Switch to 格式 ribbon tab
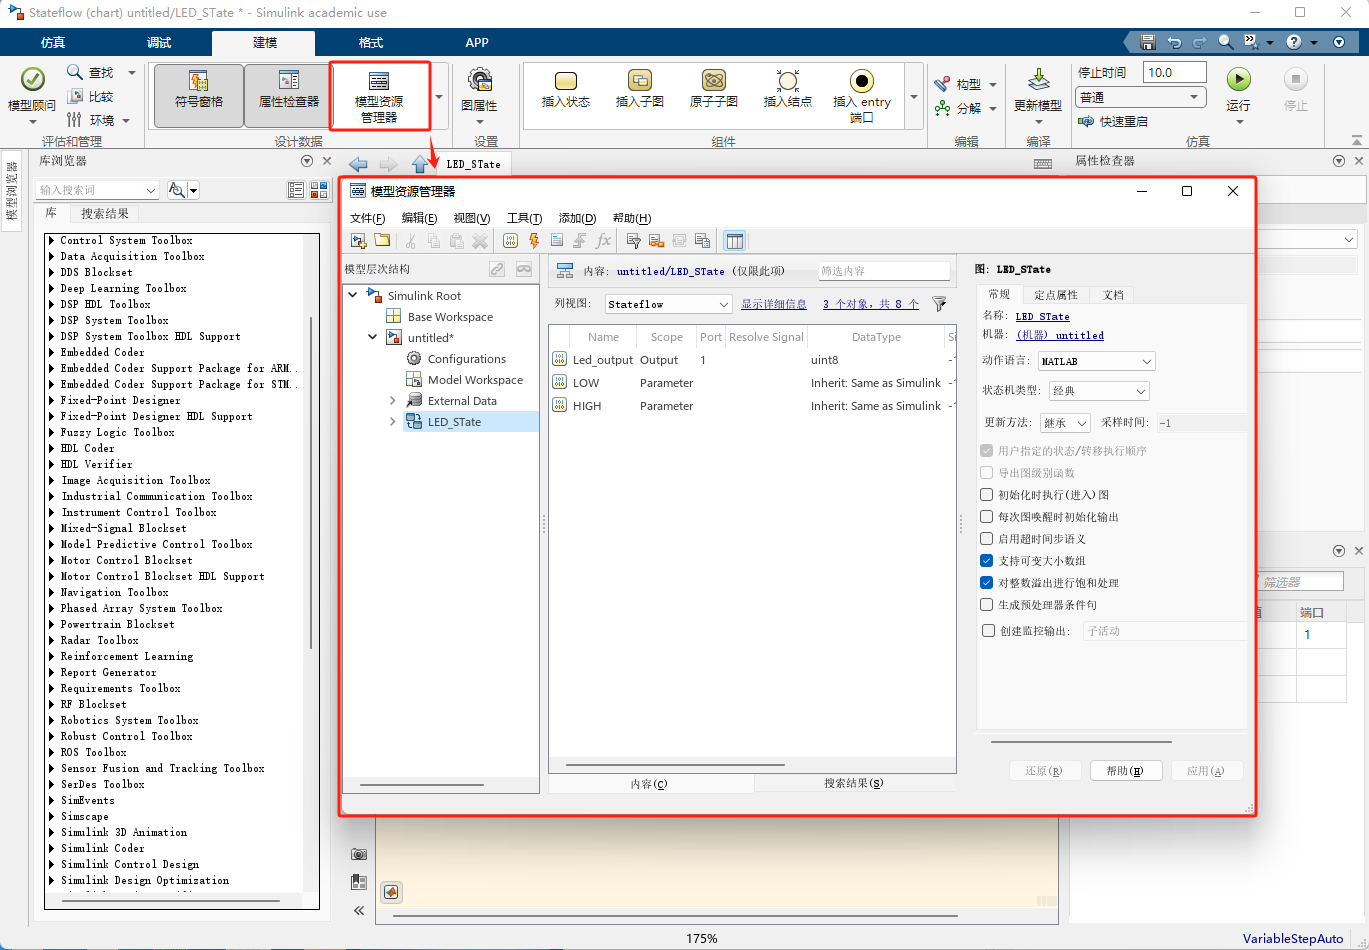Screen dimensions: 1369x950 [371, 42]
